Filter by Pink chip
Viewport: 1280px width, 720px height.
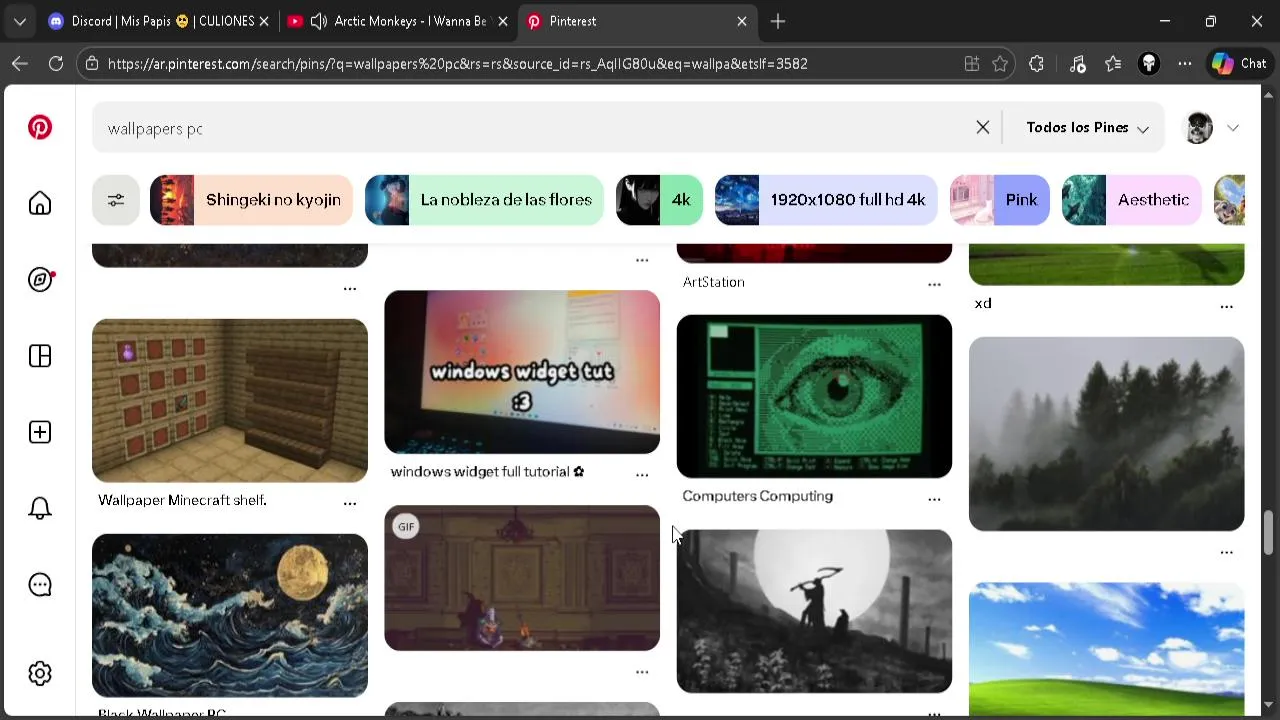coord(1000,200)
